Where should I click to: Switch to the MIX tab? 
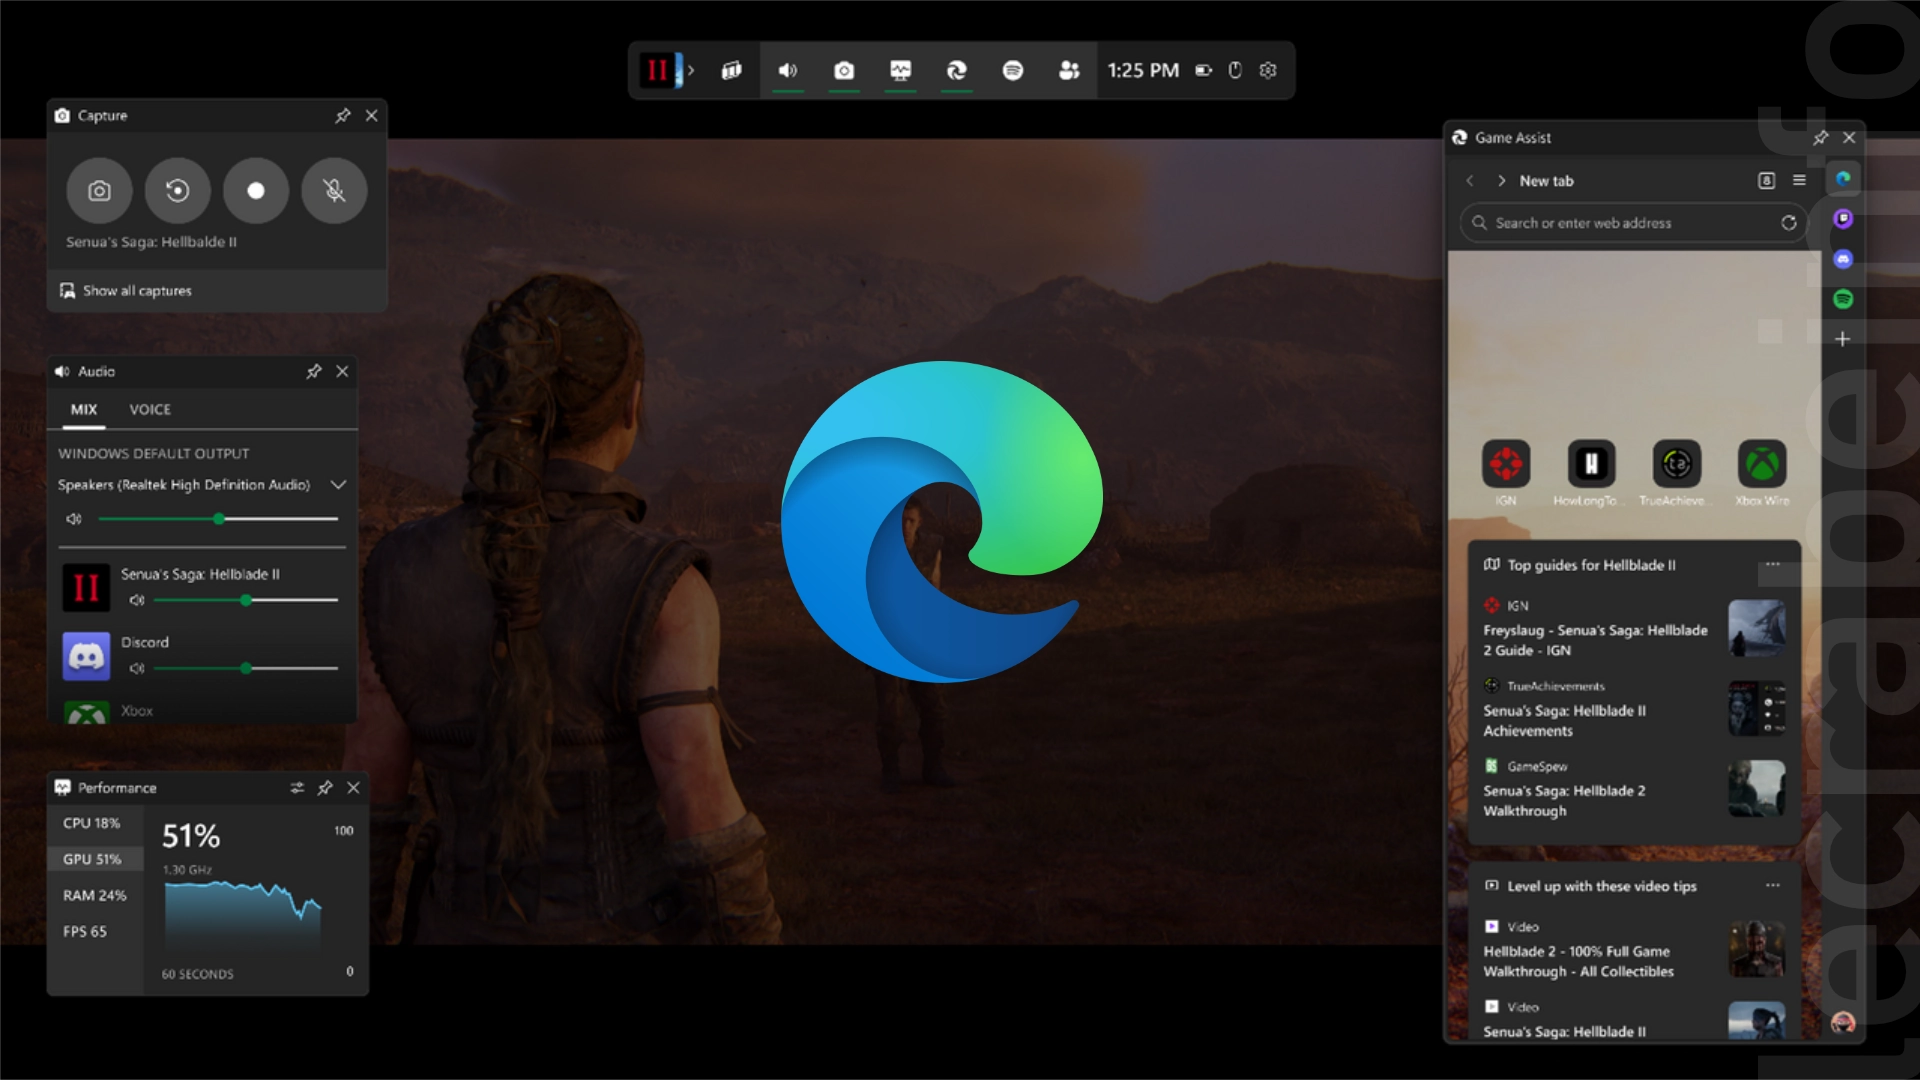click(84, 410)
